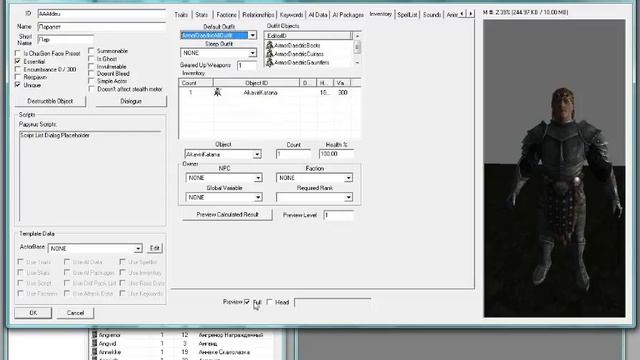This screenshot has width=640, height=360.
Task: Click Annekke's actor icon in background list
Action: (x=94, y=352)
